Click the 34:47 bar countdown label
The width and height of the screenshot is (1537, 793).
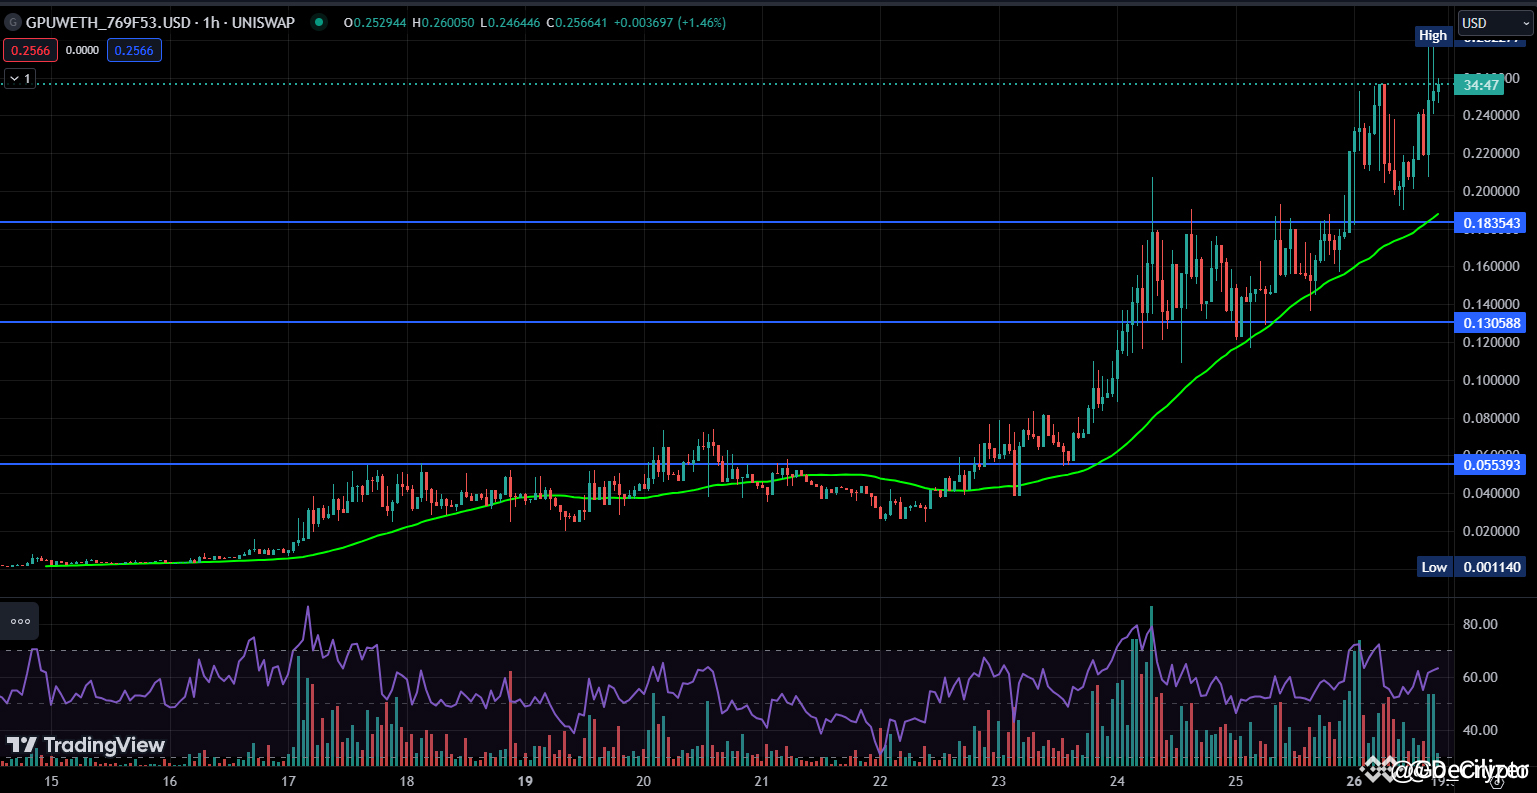(x=1481, y=85)
